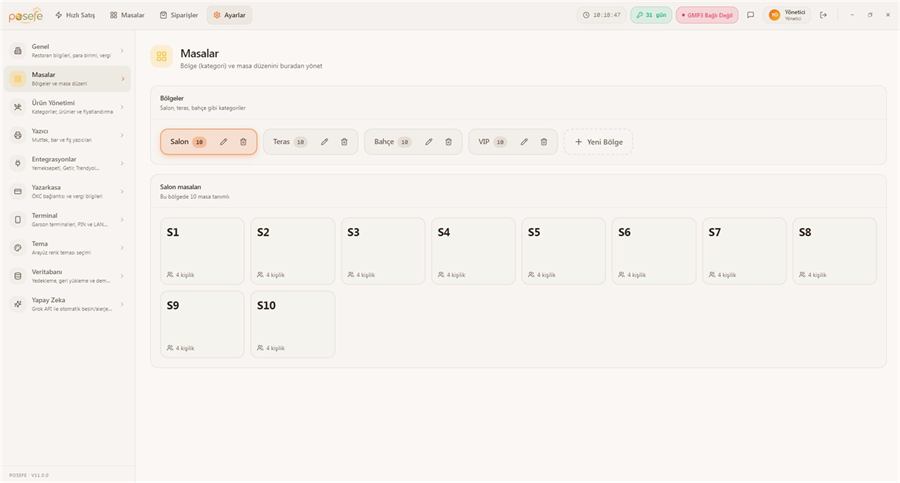
Task: Delete the Salon region via trash icon
Action: click(x=243, y=142)
